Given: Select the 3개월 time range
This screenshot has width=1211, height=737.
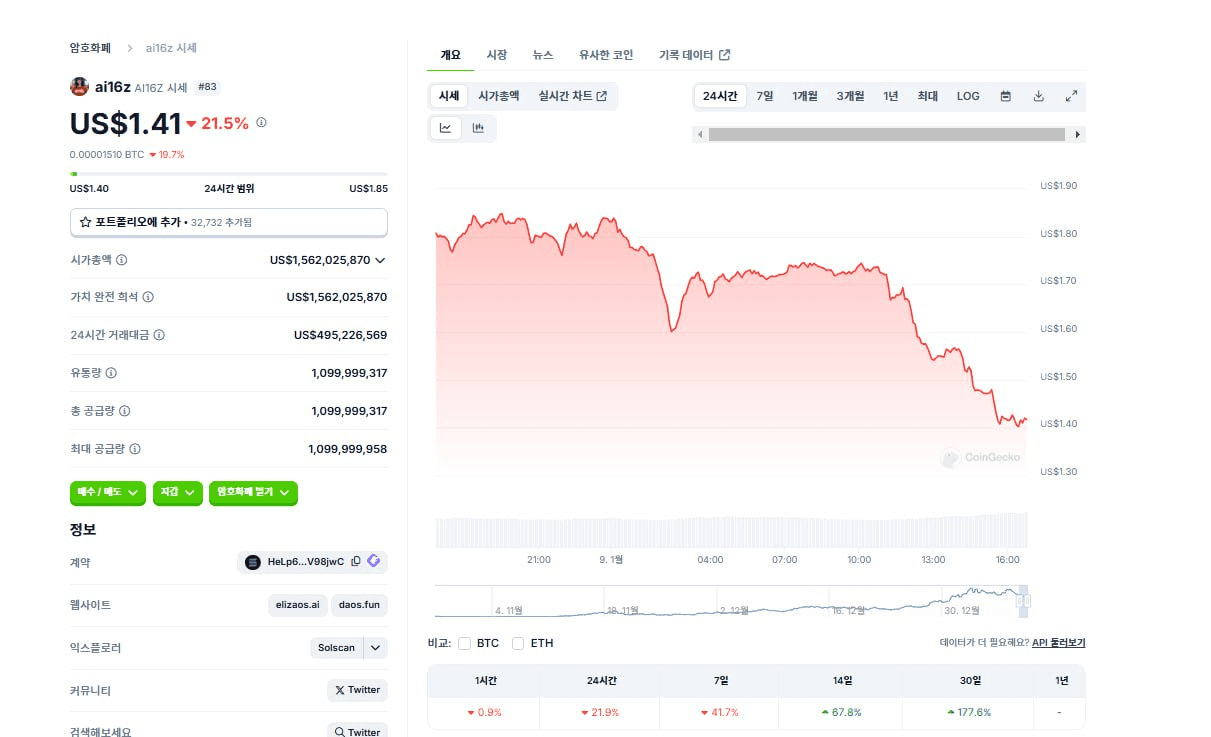Looking at the screenshot, I should [x=850, y=96].
